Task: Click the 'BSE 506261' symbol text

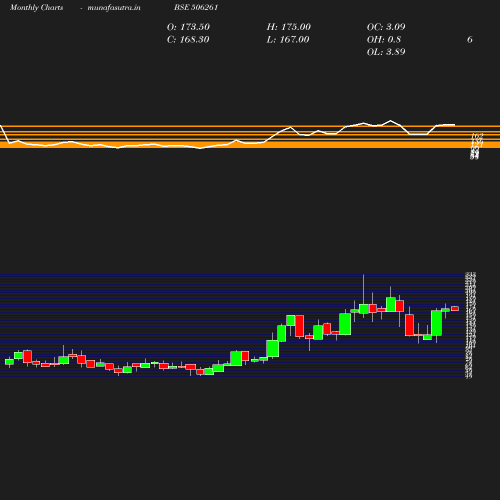Action: pos(196,7)
